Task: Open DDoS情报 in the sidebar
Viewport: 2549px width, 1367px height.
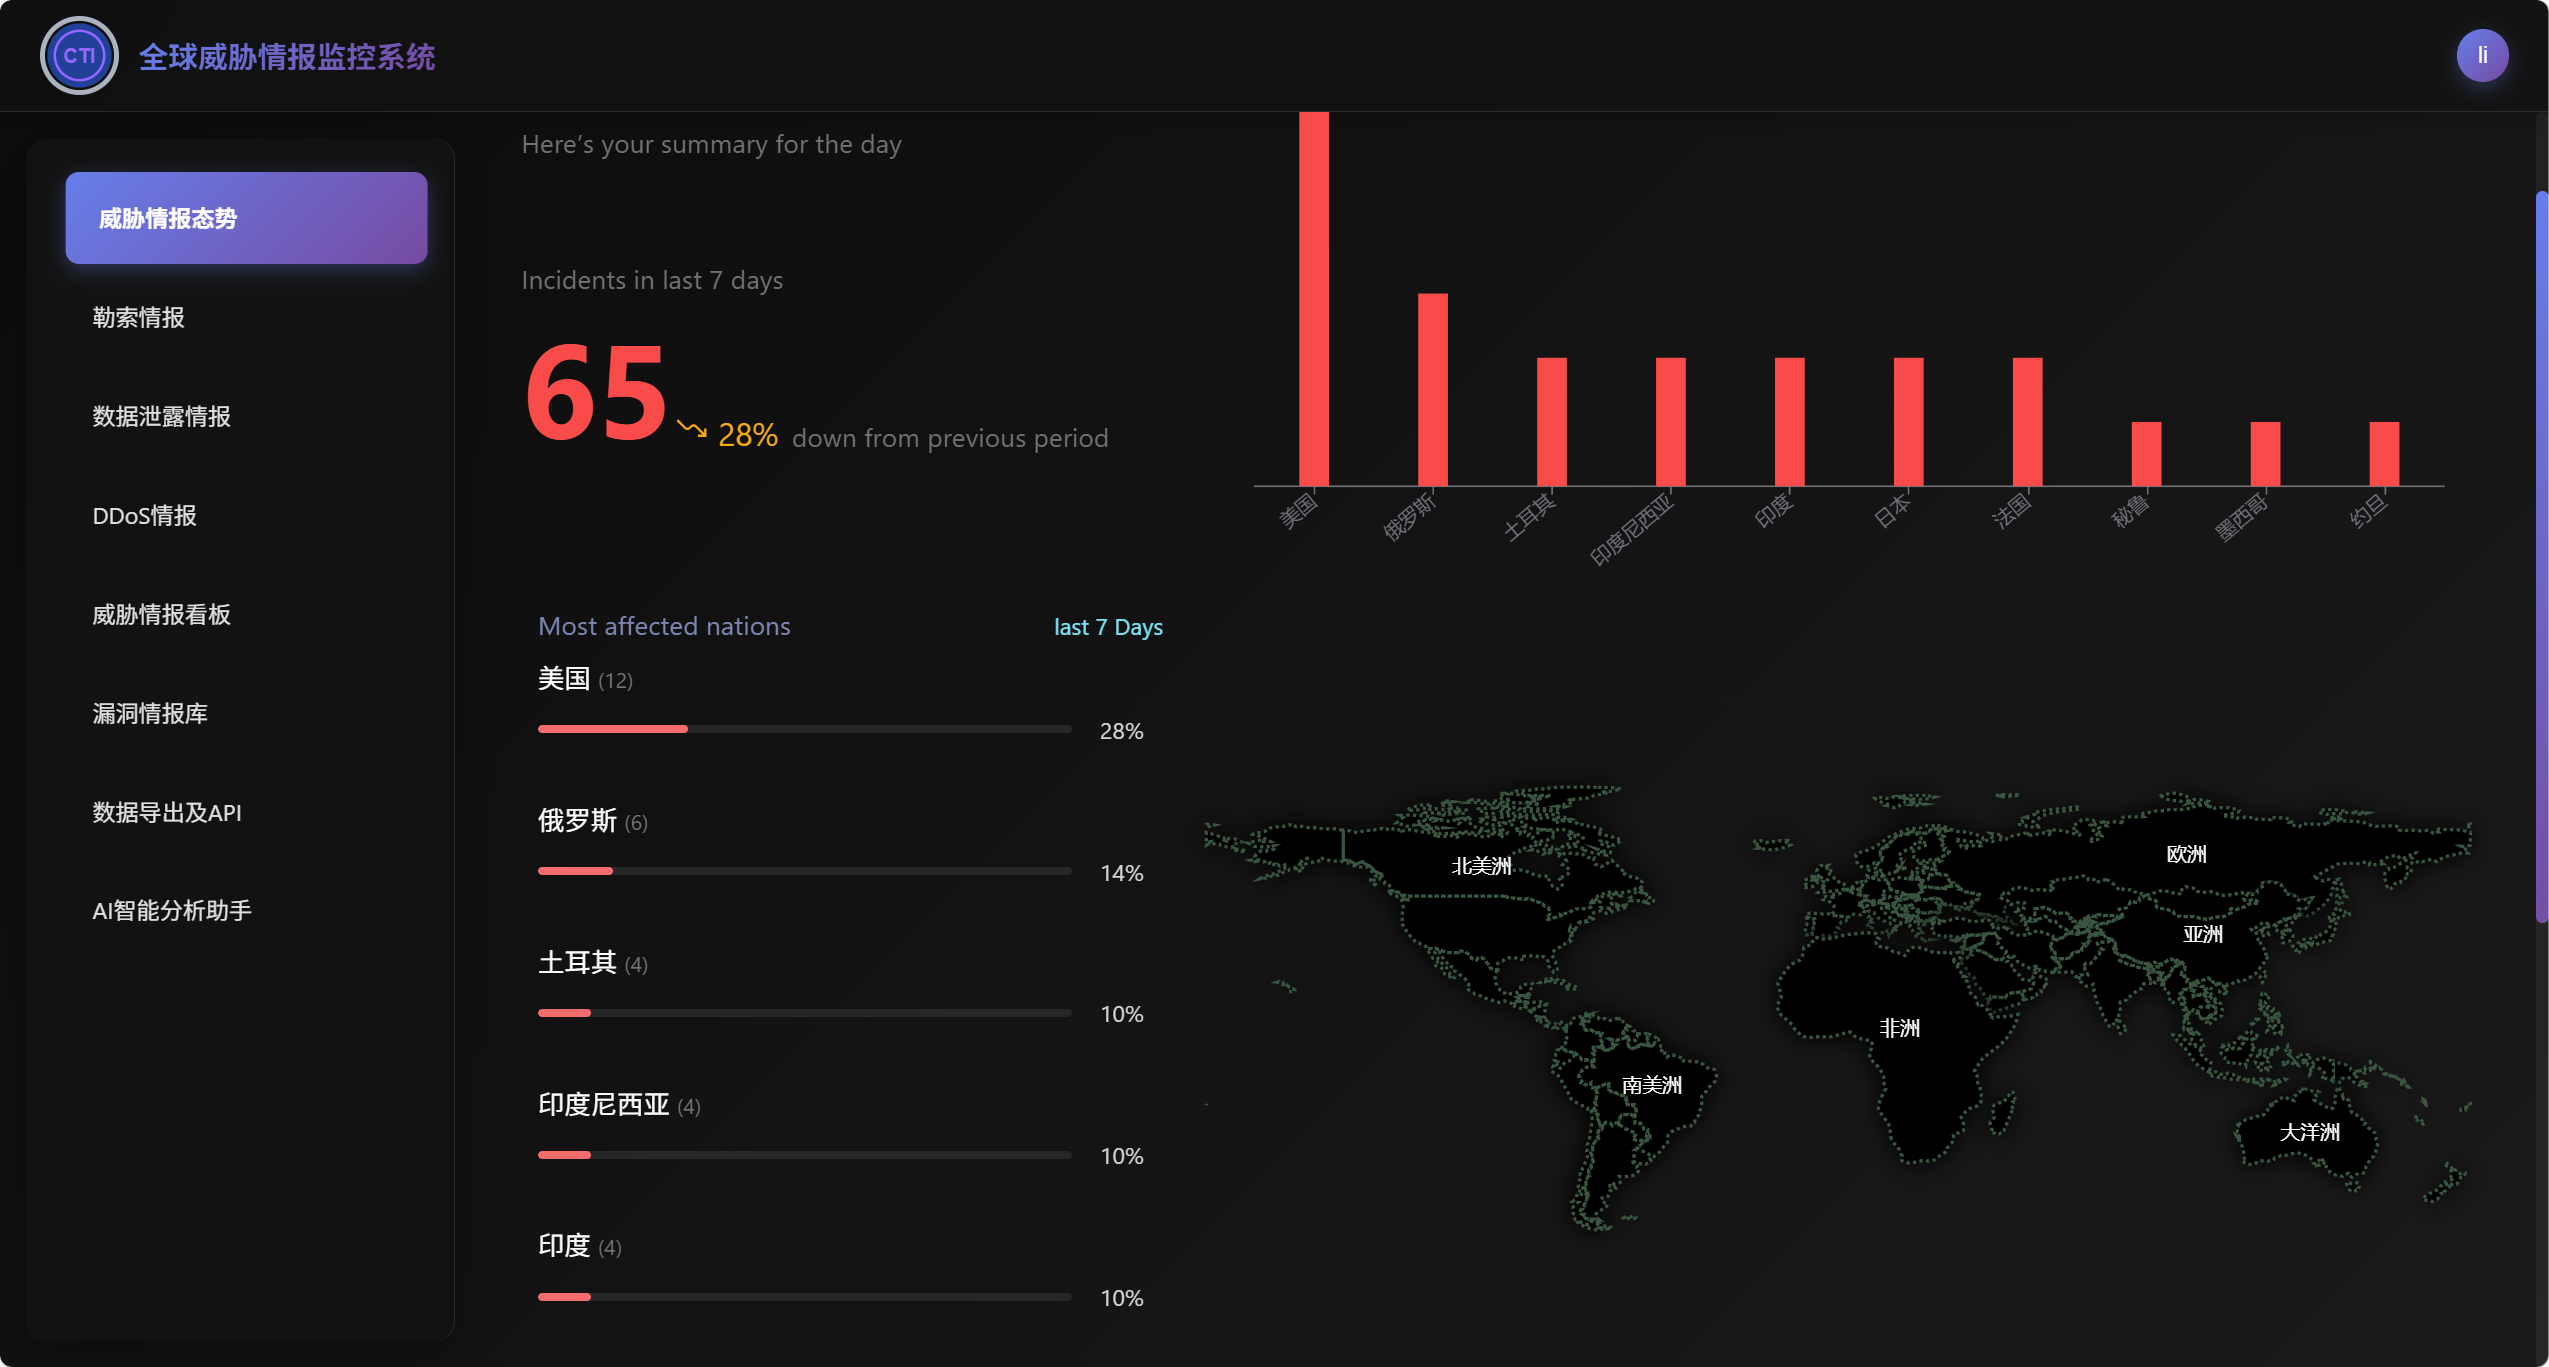Action: (144, 515)
